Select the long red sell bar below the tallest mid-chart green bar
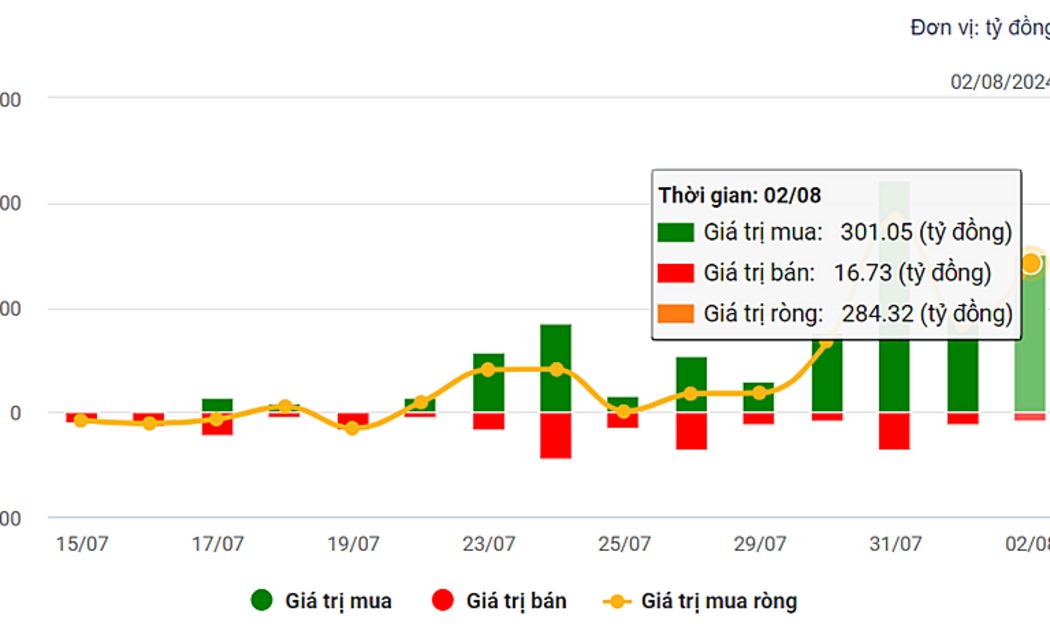The width and height of the screenshot is (1050, 630). pos(556,435)
